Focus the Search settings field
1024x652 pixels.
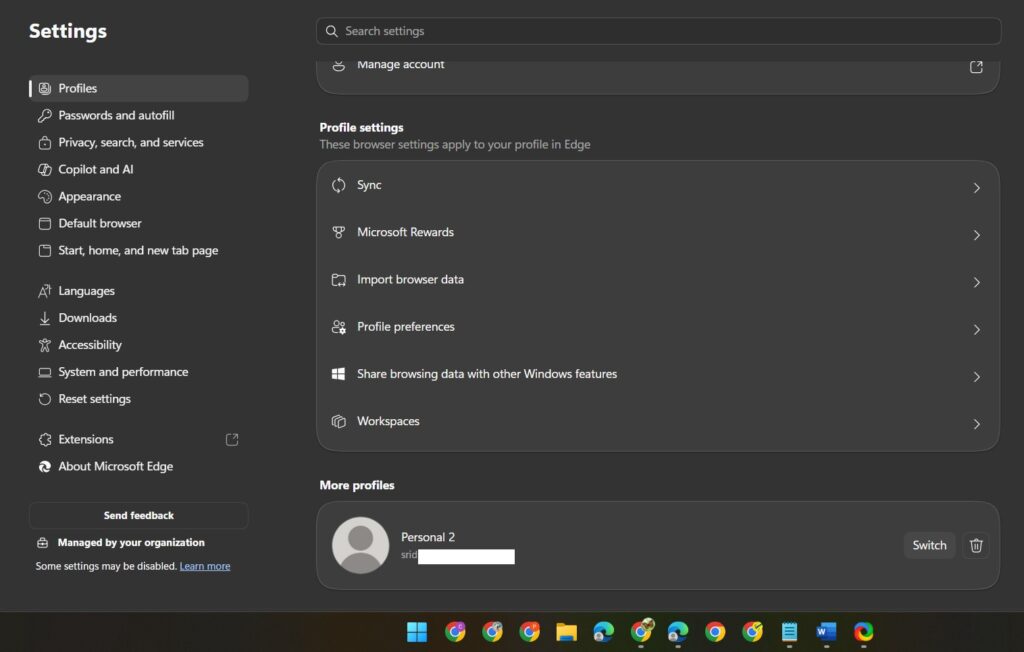pos(658,31)
